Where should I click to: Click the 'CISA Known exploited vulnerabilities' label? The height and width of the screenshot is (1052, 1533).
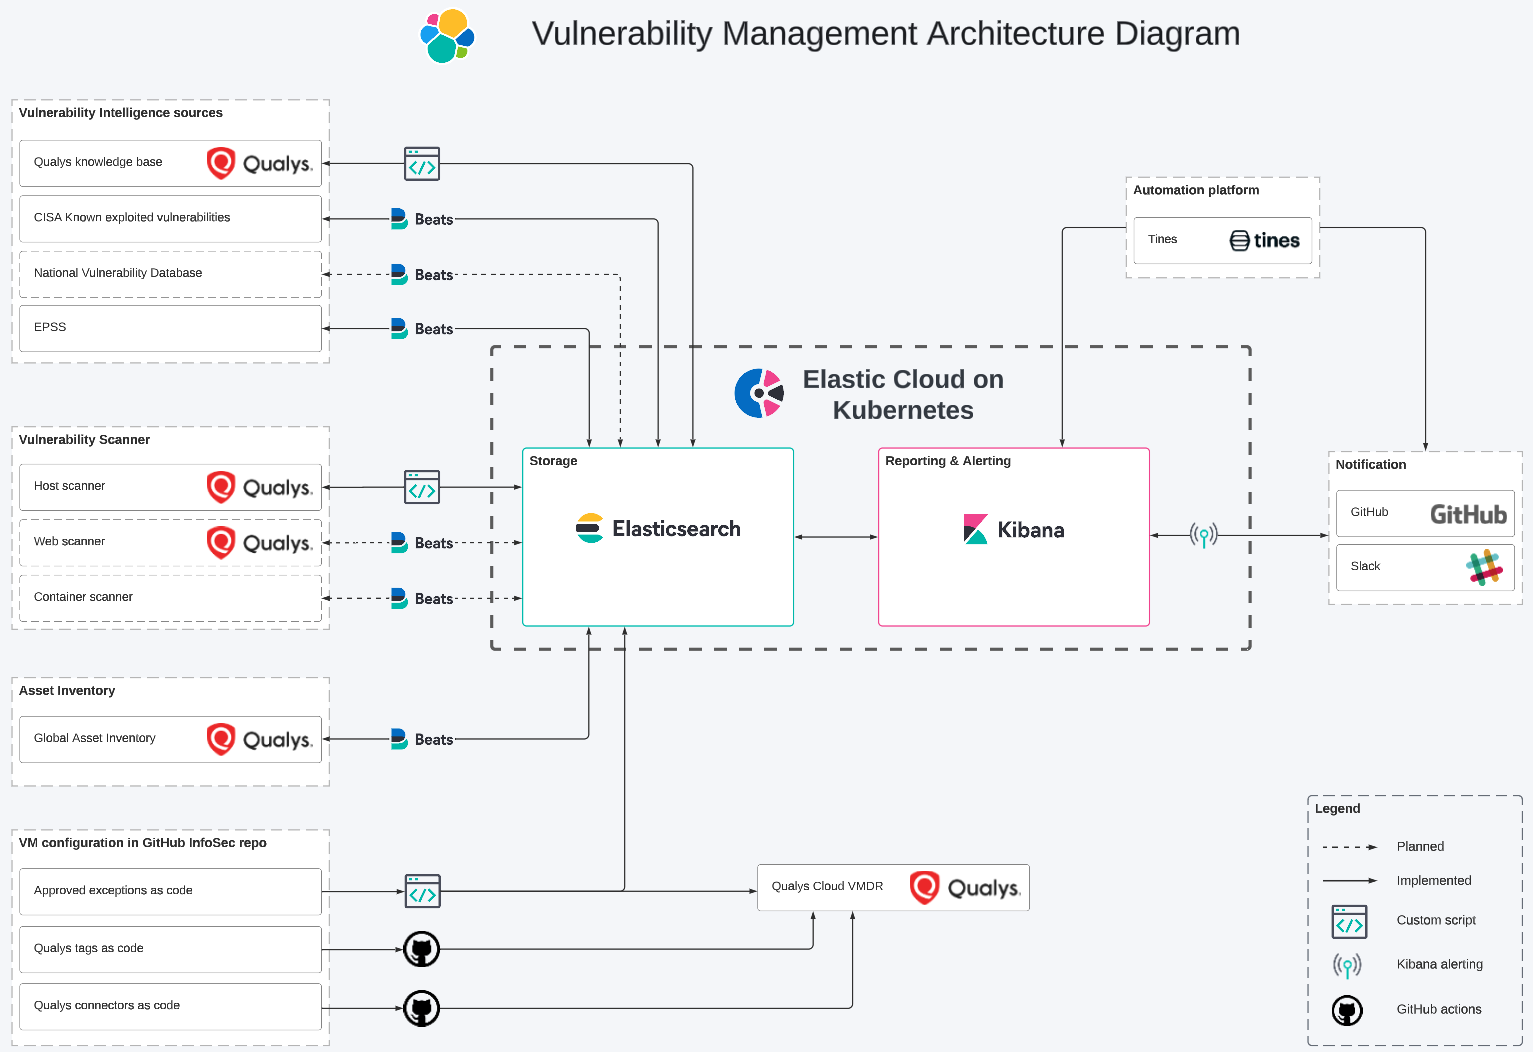click(x=132, y=217)
